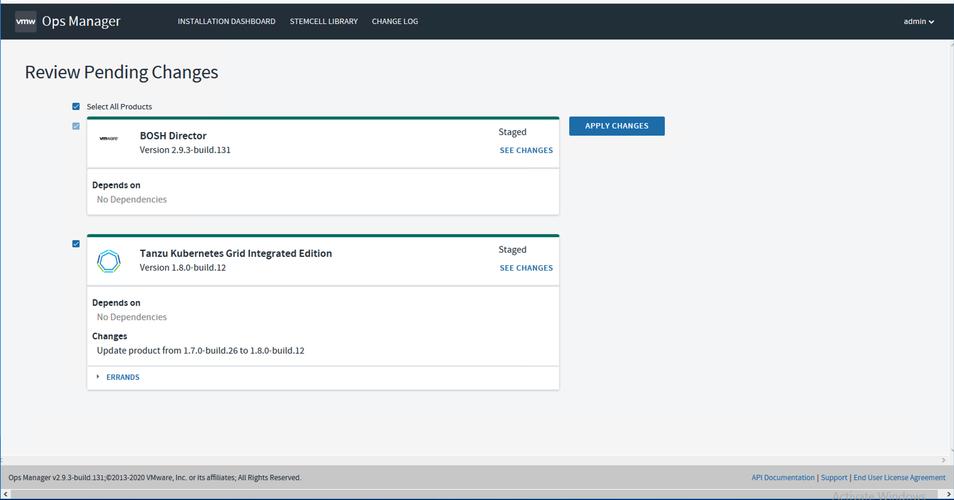Toggle the BOSH Director checkbox

click(x=76, y=126)
